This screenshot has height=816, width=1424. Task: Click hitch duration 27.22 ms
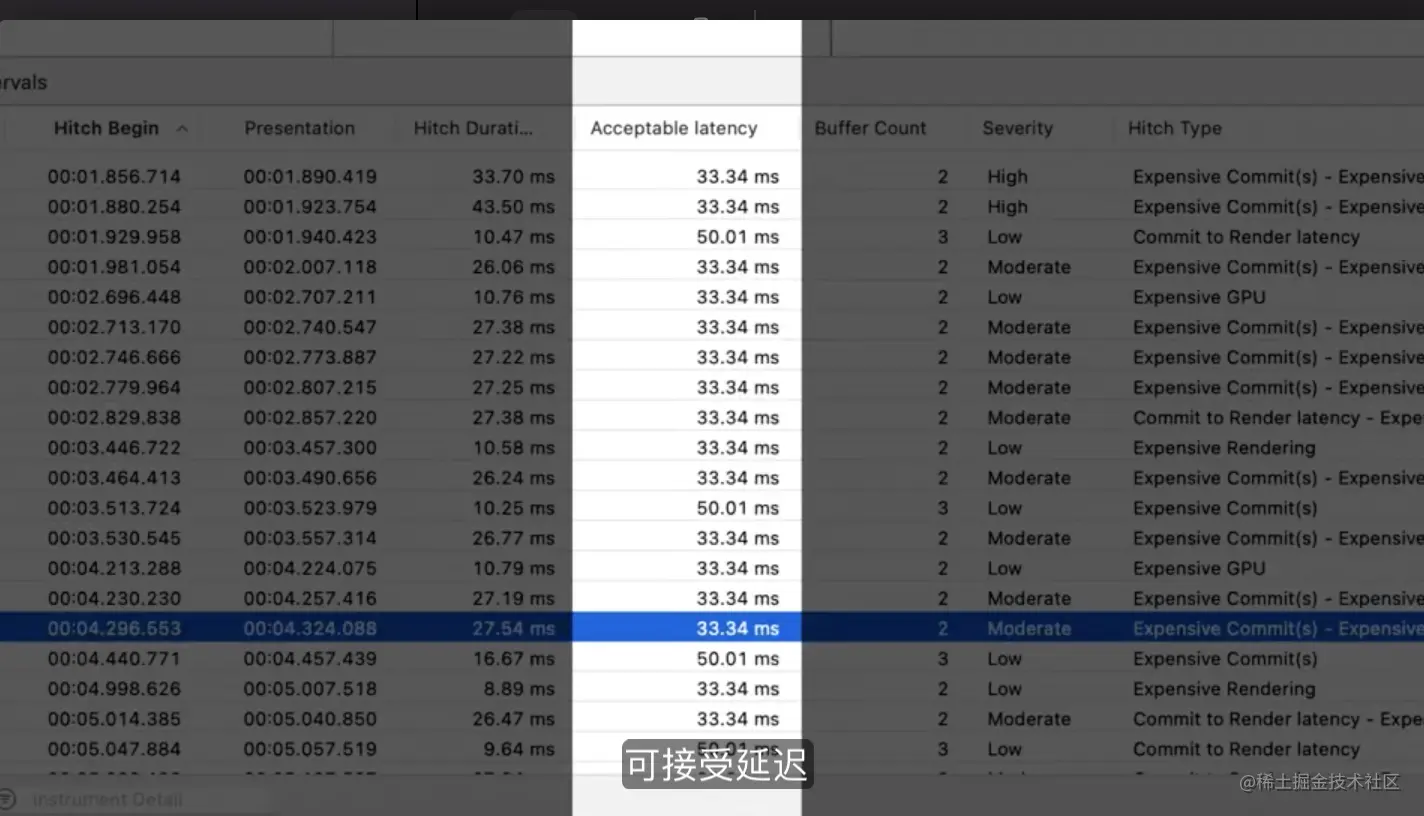(x=514, y=357)
